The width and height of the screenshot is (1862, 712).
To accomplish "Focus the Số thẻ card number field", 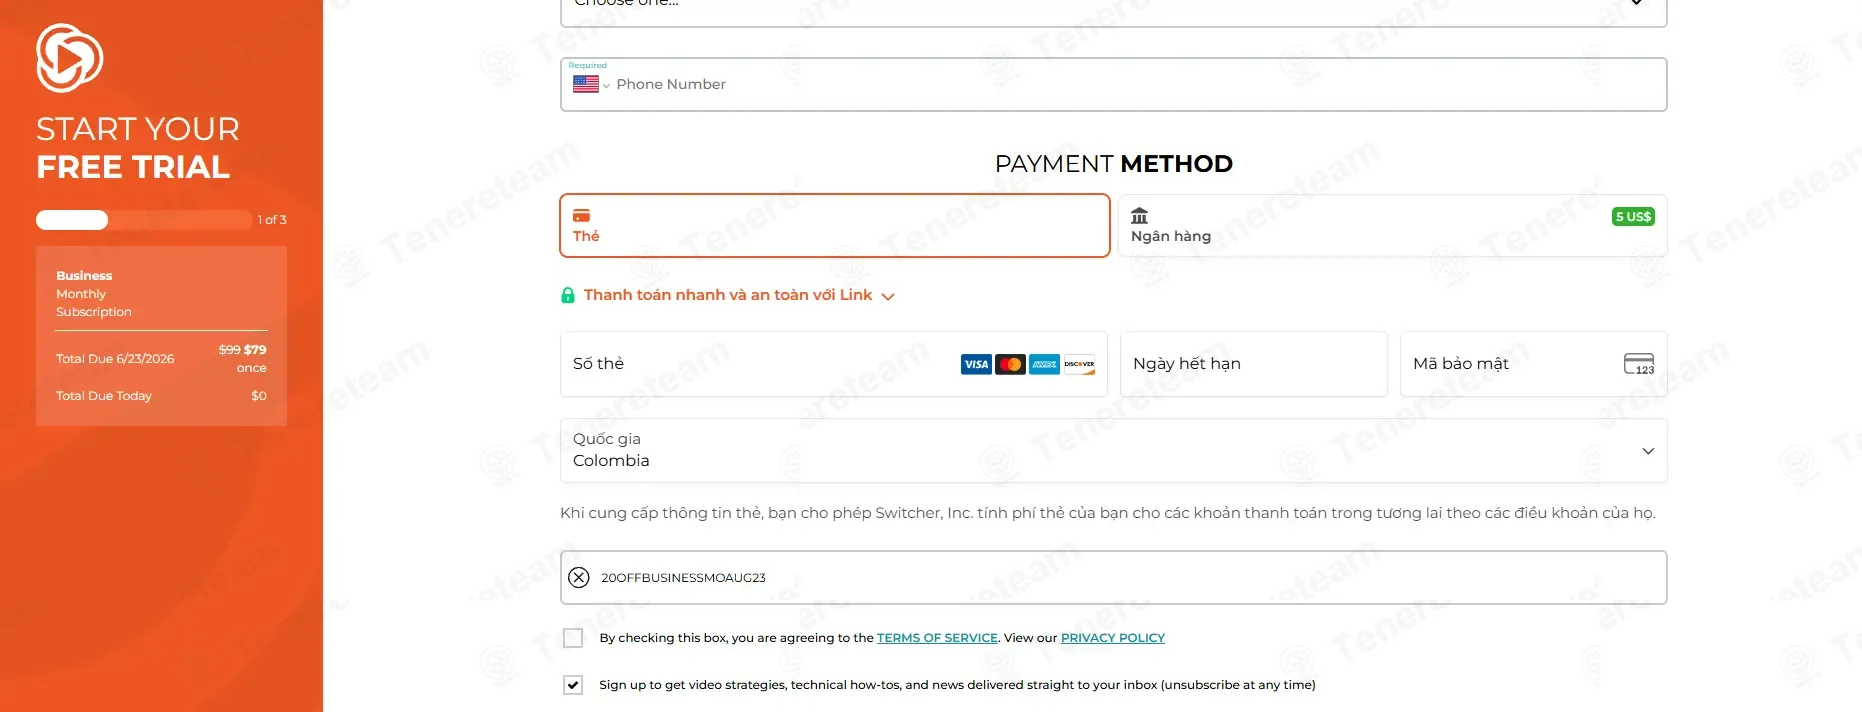I will coord(833,364).
